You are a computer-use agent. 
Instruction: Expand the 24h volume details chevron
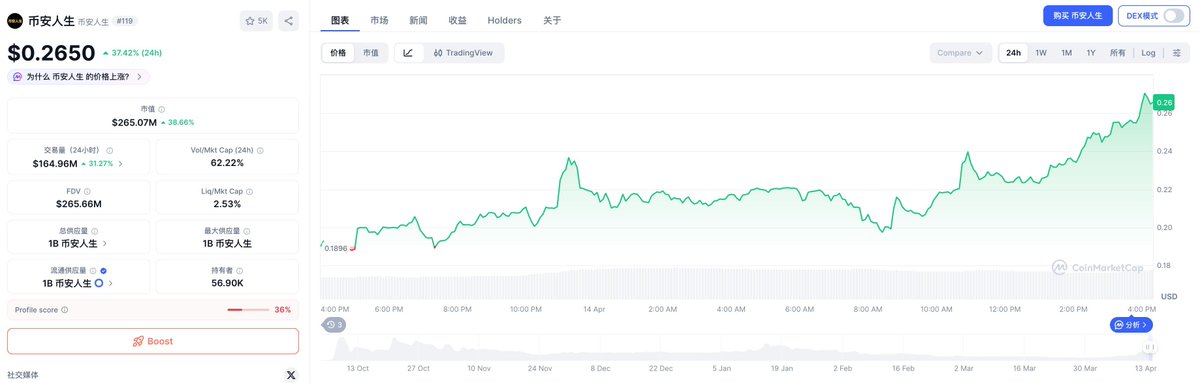pos(121,163)
